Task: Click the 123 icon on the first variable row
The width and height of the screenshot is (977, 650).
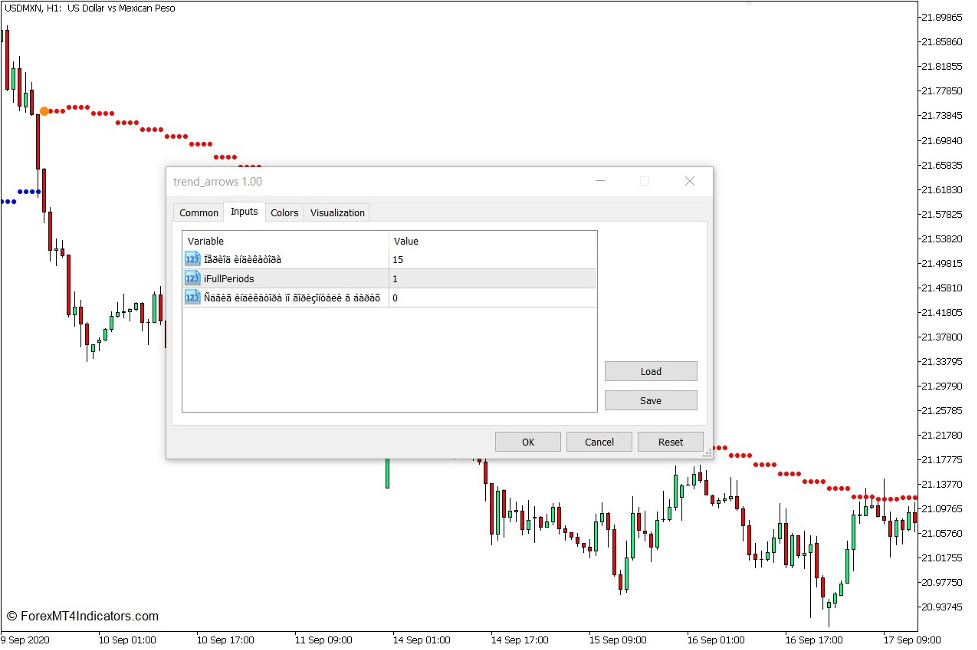Action: [x=192, y=259]
